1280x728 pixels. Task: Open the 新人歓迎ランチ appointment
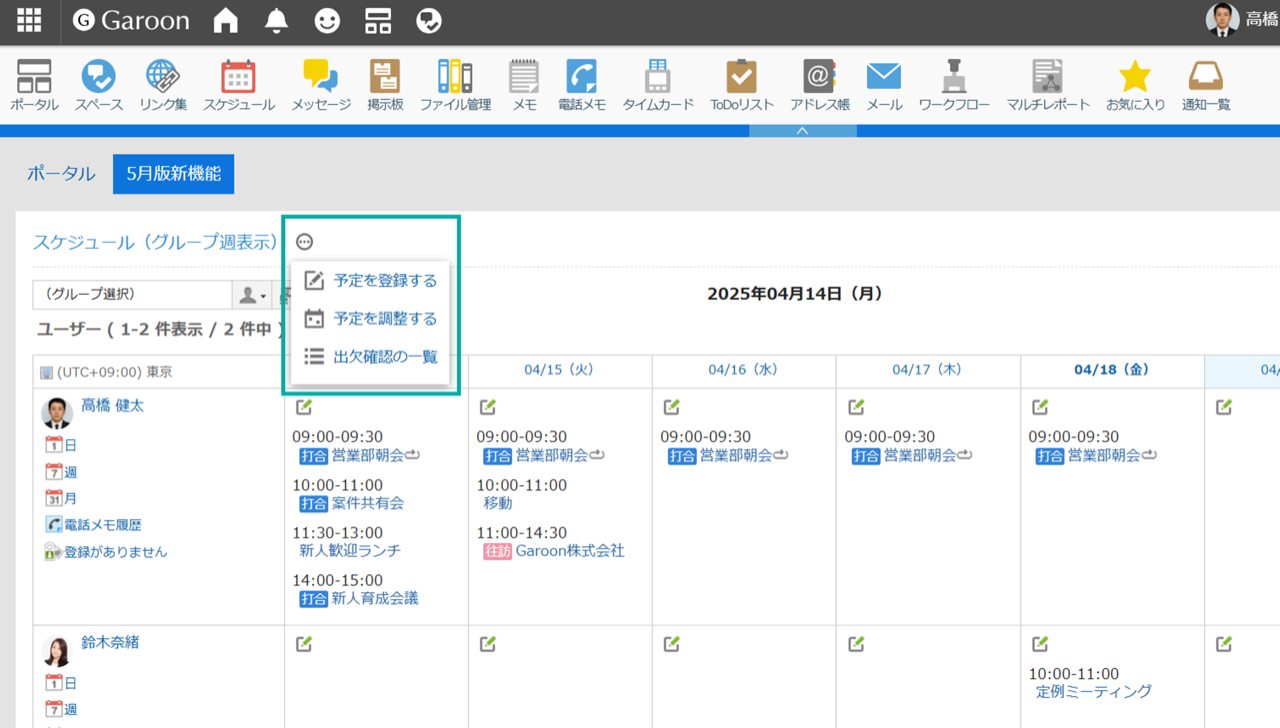[350, 551]
